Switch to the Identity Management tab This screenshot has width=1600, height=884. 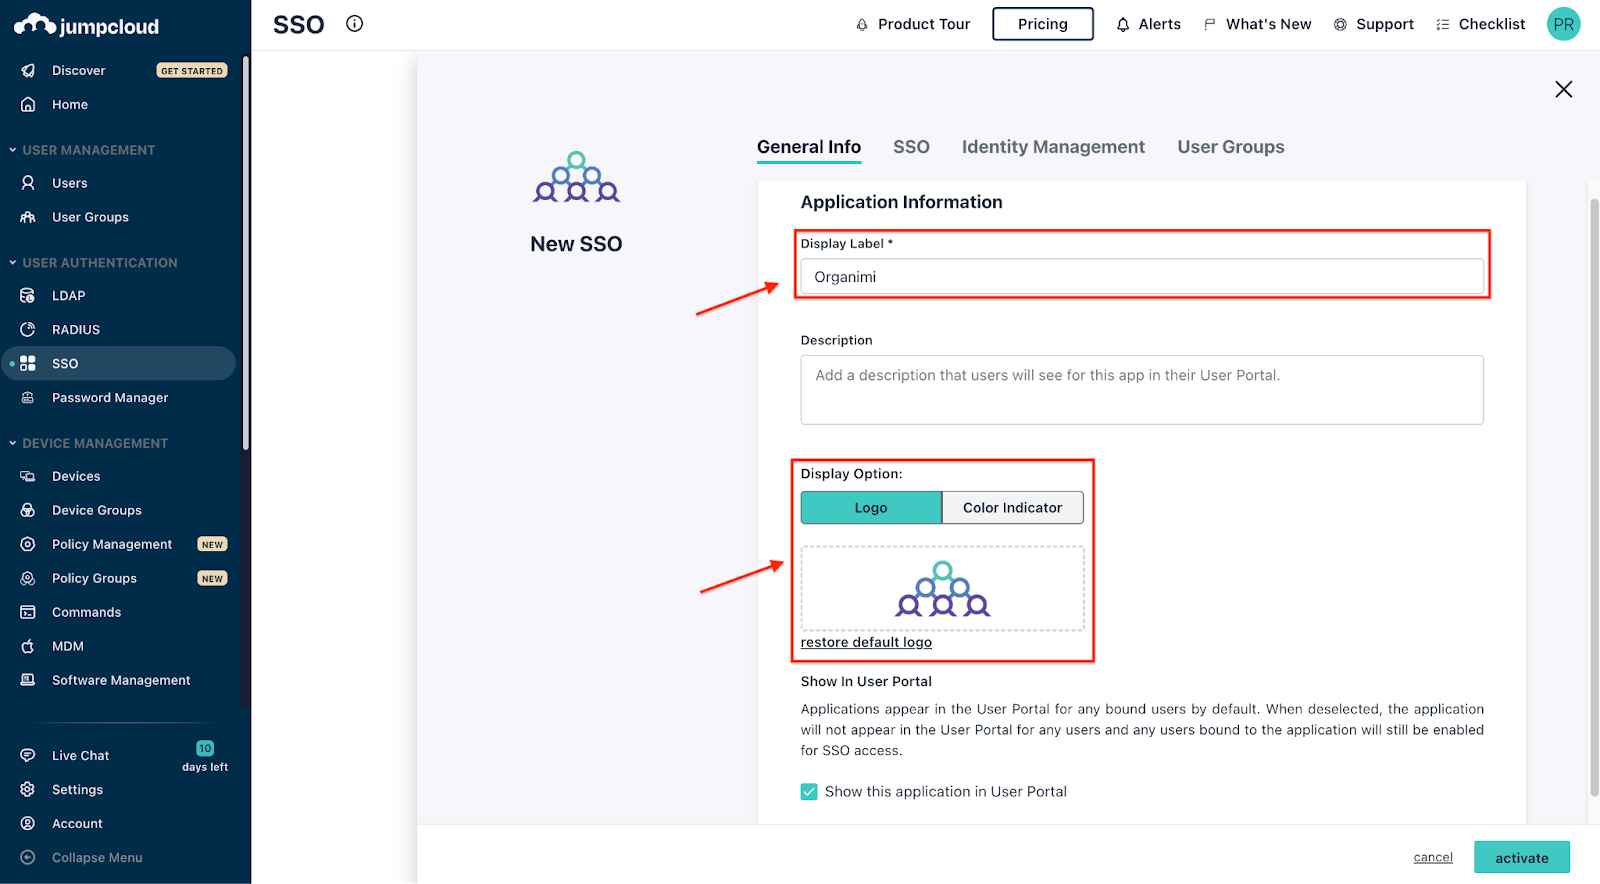pos(1053,147)
